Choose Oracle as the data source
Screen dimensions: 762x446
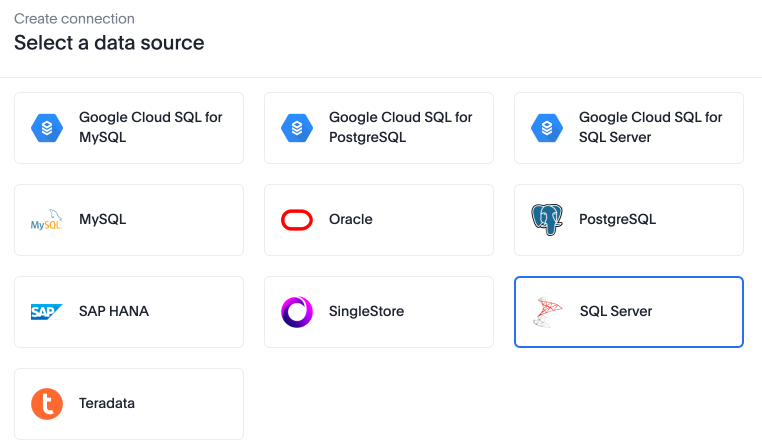coord(379,220)
